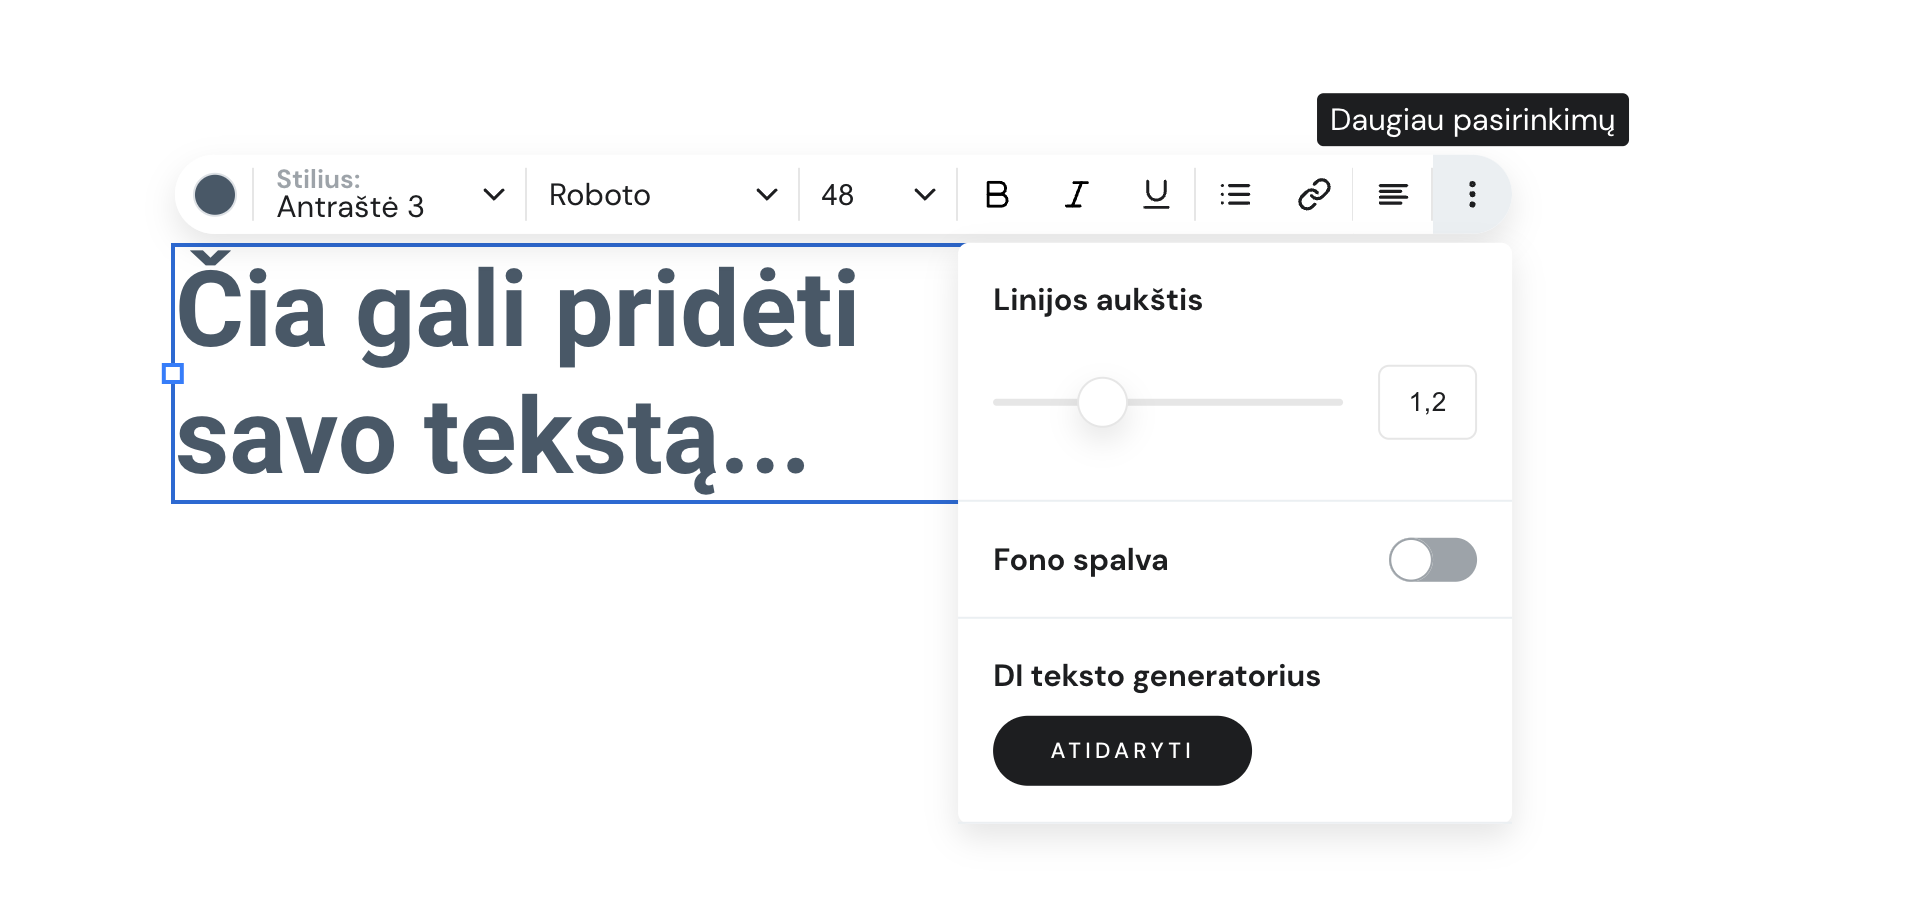Open the Stilius Antraštė 3 dropdown
This screenshot has height=908, width=1920.
coord(390,194)
